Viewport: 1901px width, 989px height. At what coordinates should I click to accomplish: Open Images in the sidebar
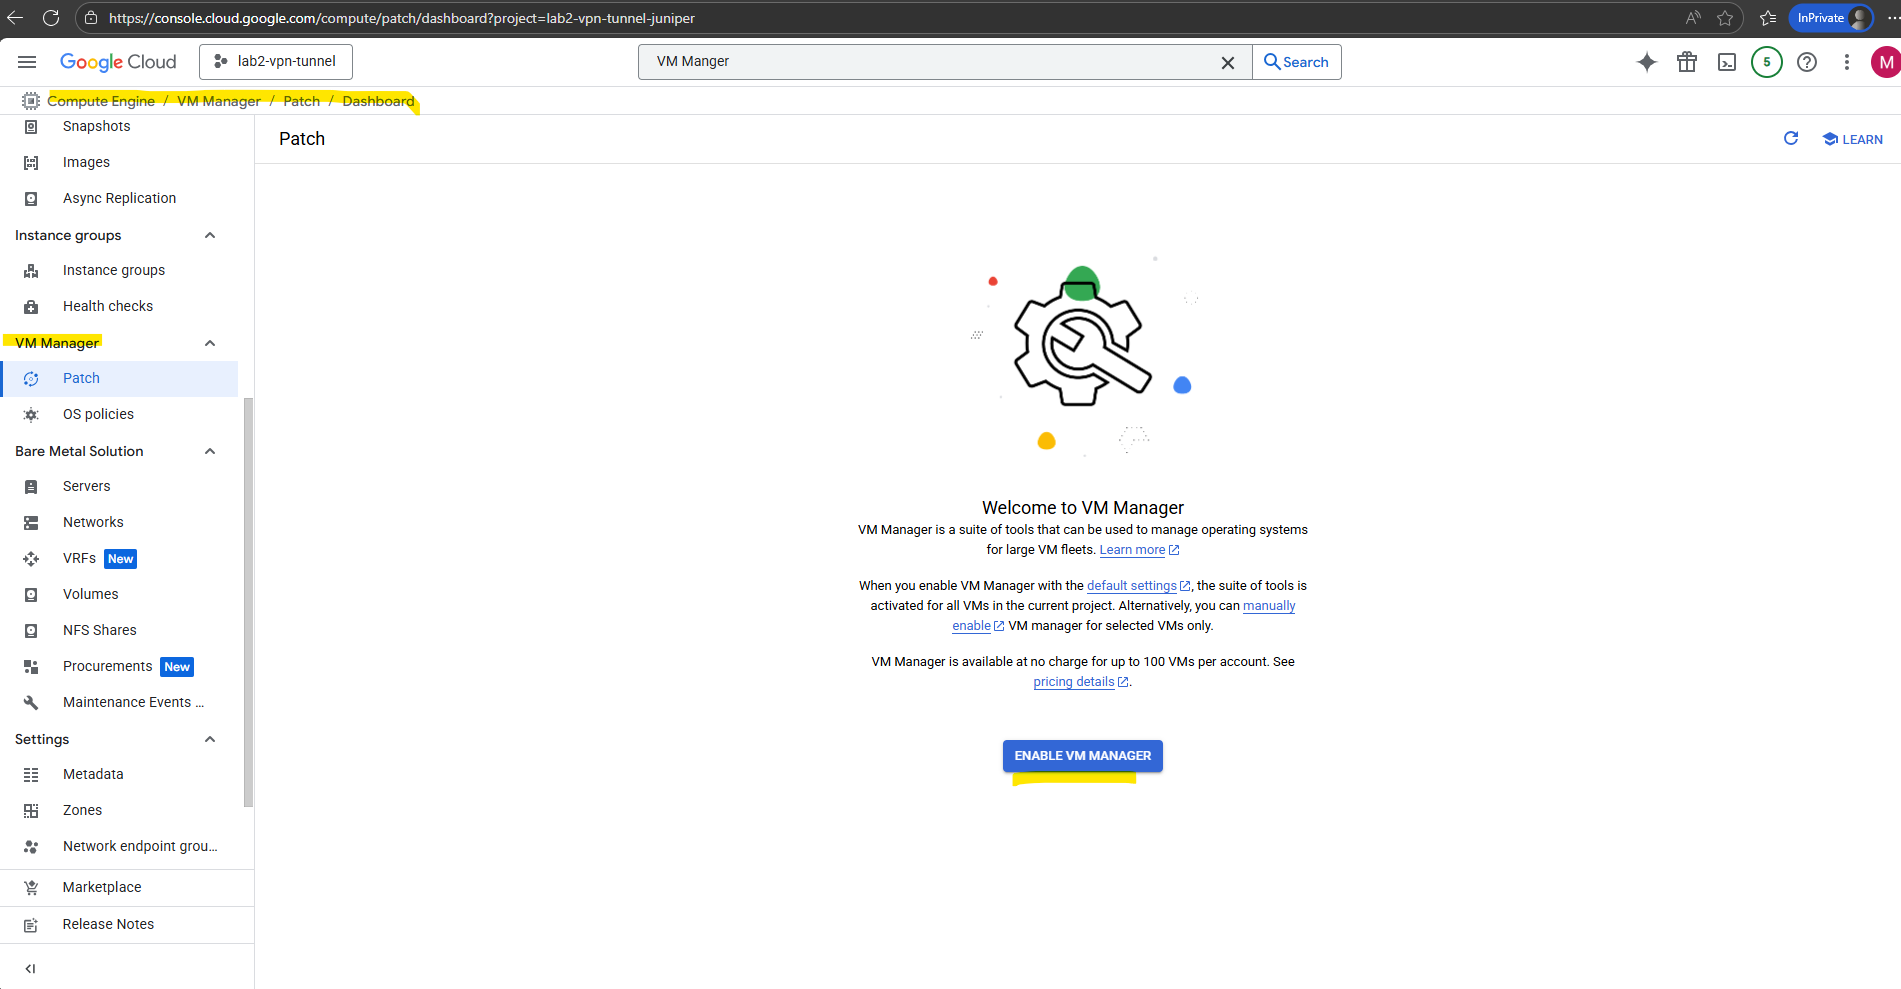(x=120, y=162)
